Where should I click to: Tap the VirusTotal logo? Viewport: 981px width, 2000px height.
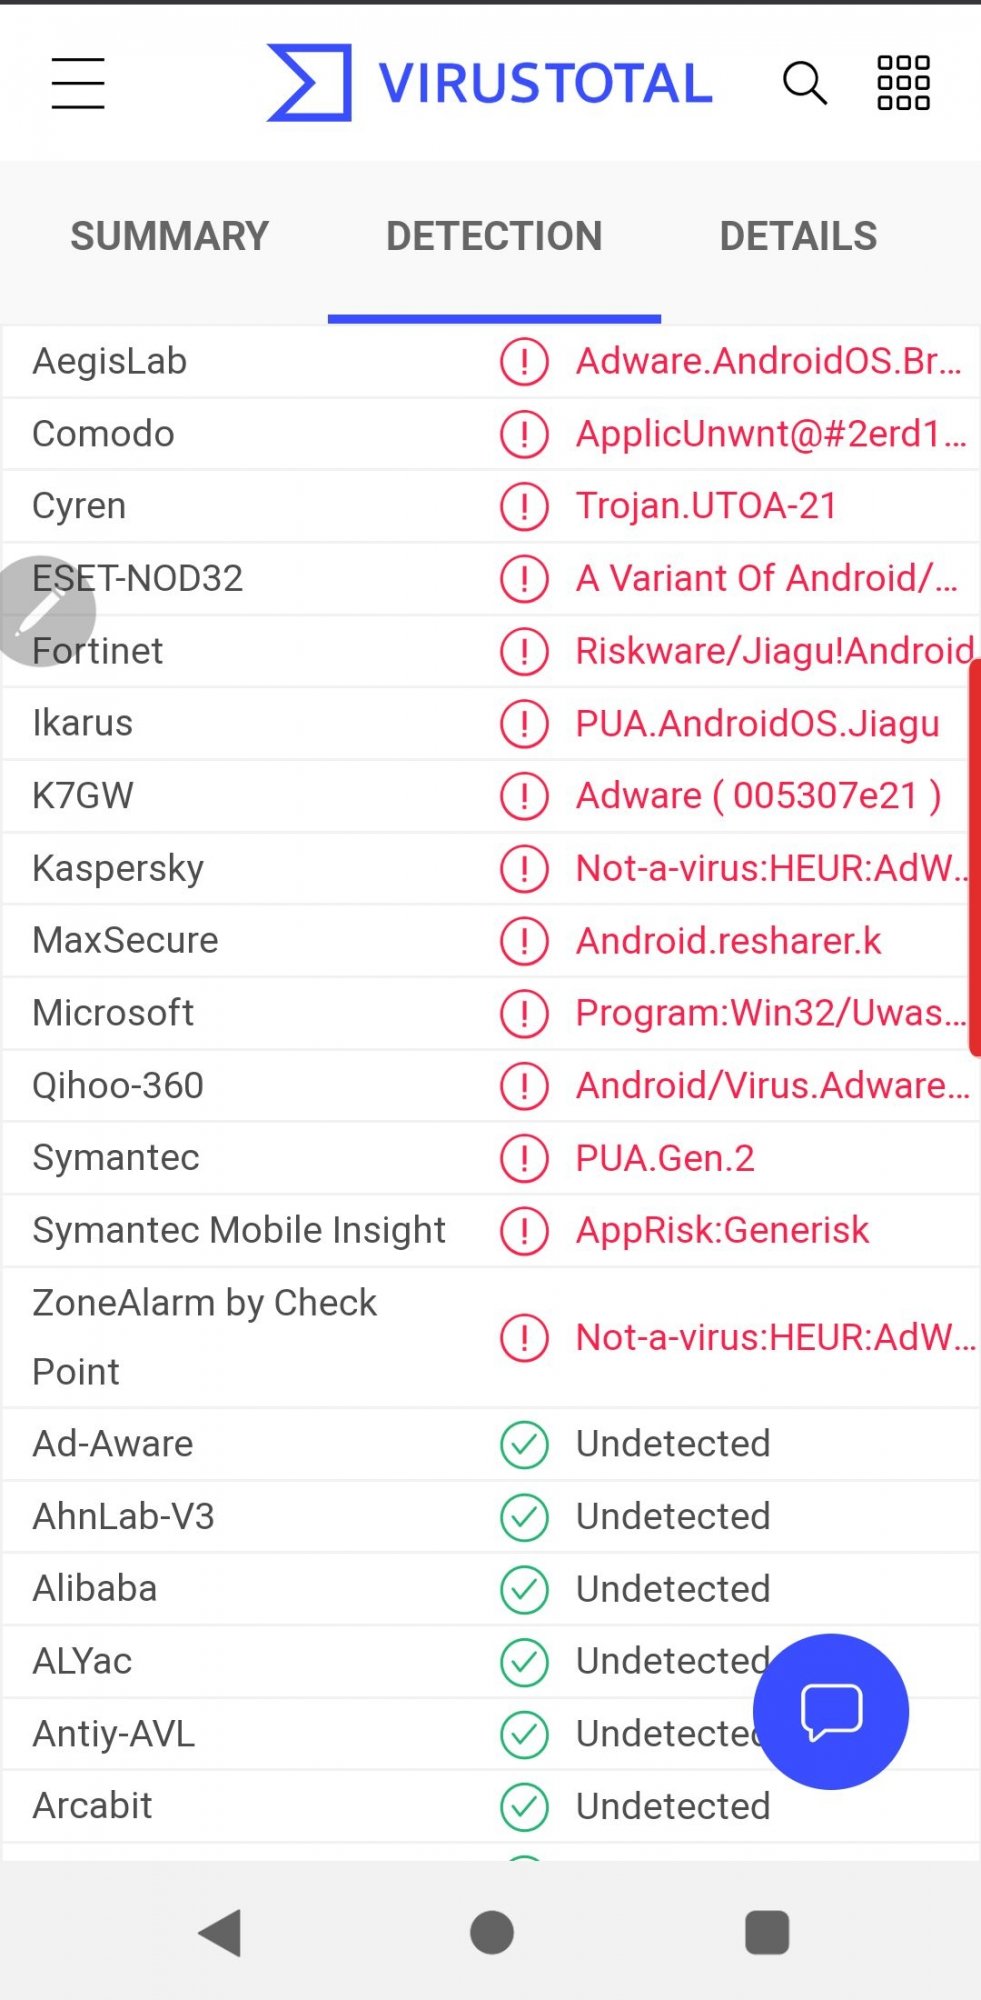(x=489, y=83)
